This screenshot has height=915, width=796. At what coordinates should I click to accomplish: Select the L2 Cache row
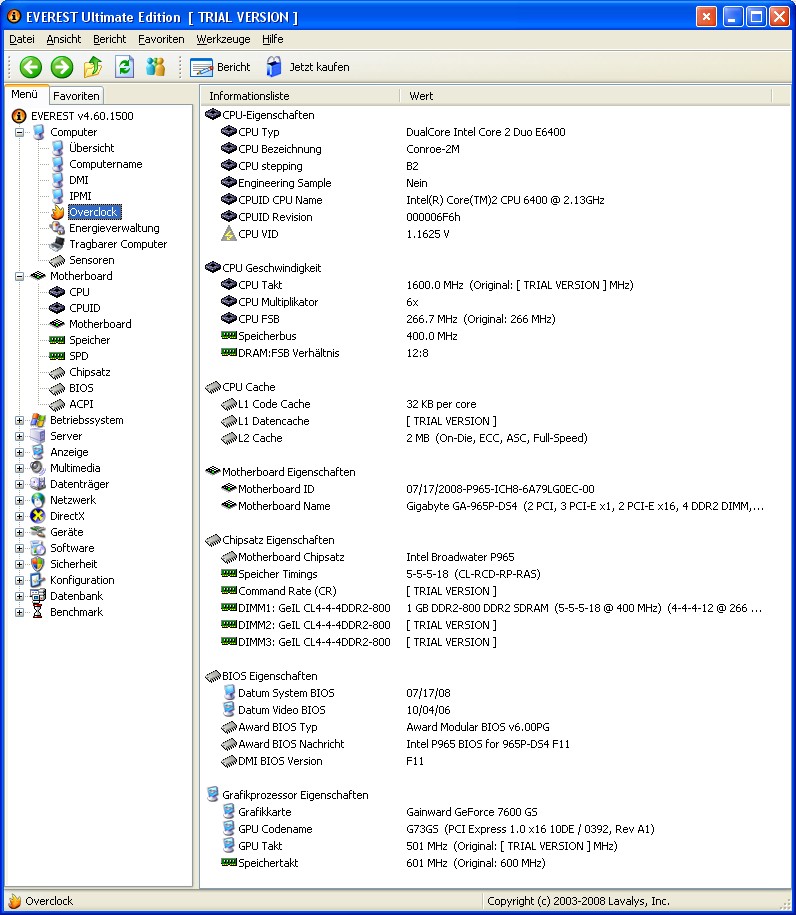click(495, 438)
